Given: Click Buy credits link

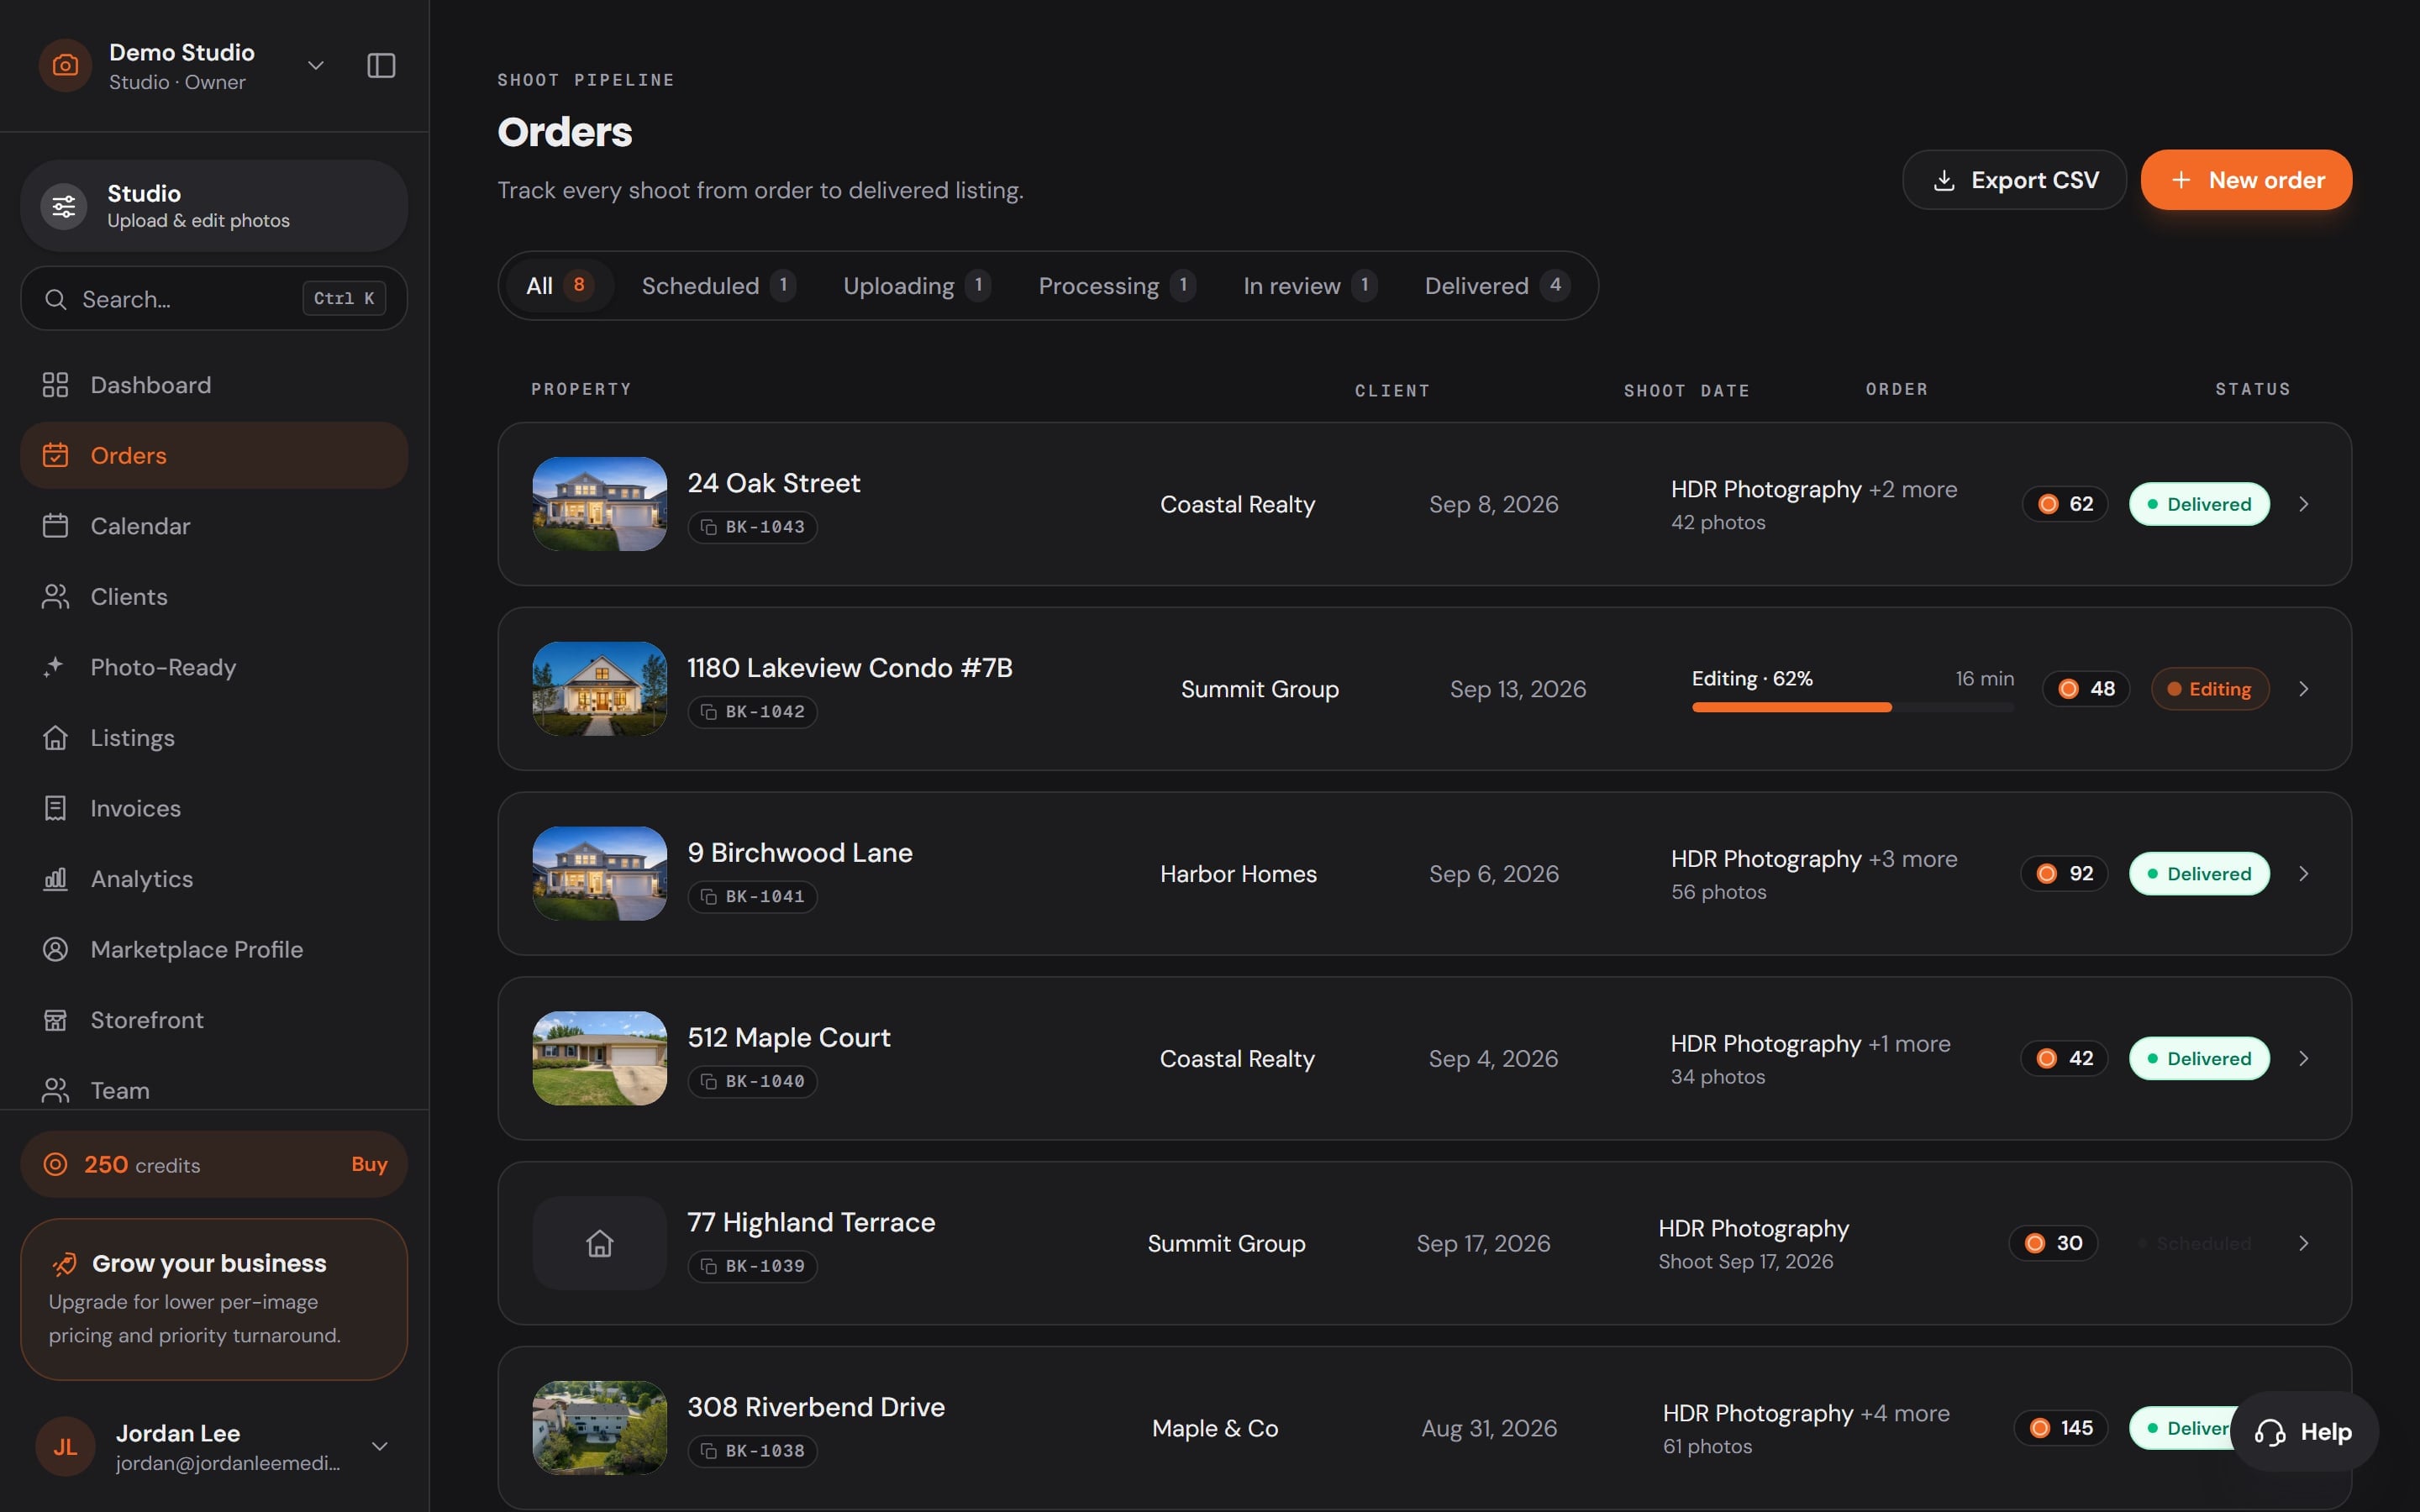Looking at the screenshot, I should tap(369, 1164).
